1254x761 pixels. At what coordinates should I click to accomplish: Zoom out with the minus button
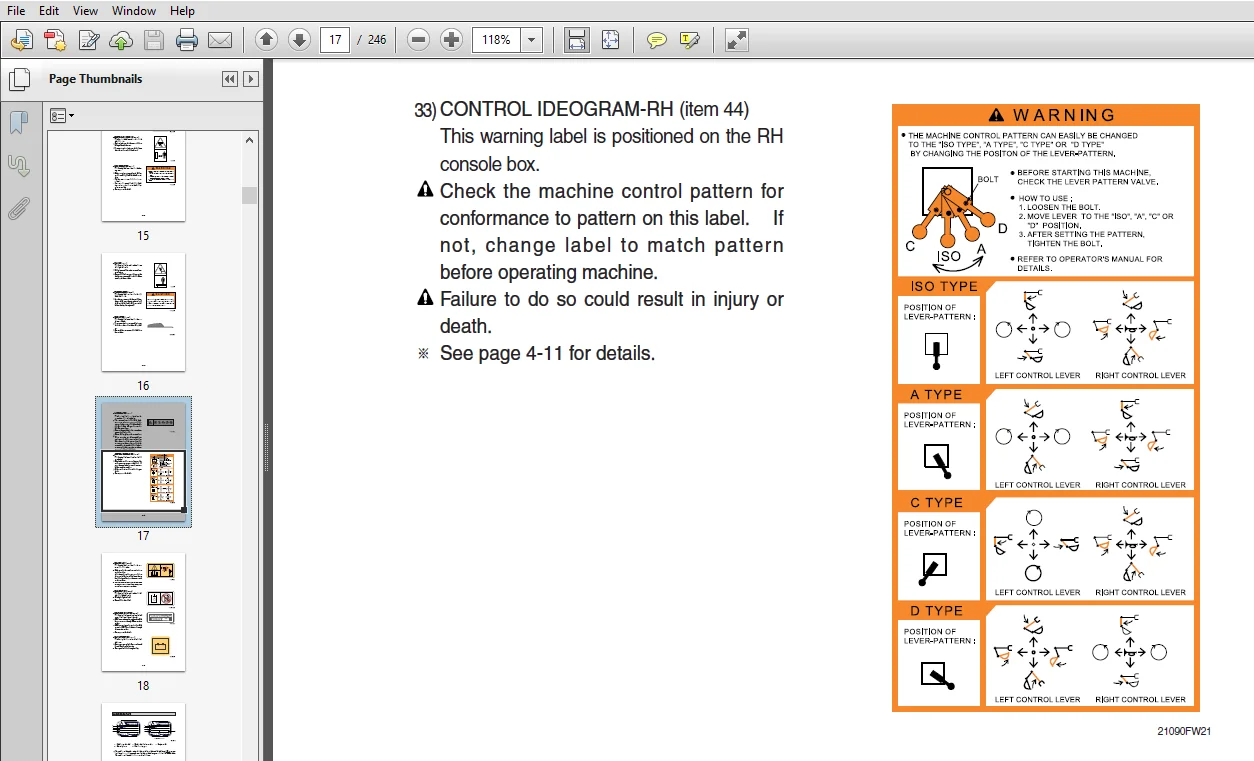(x=419, y=40)
